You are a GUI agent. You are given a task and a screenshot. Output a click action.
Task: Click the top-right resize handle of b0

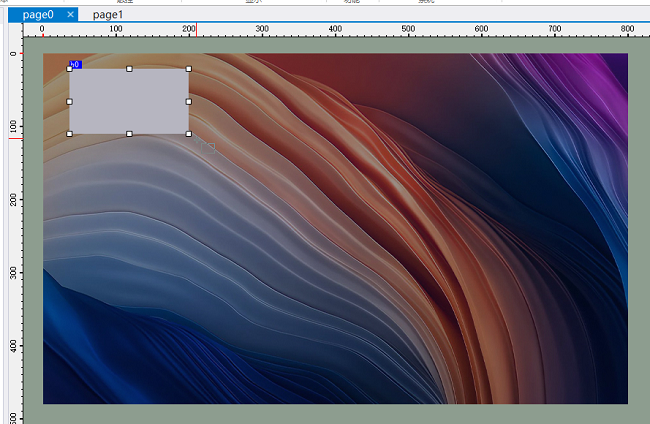tap(189, 69)
